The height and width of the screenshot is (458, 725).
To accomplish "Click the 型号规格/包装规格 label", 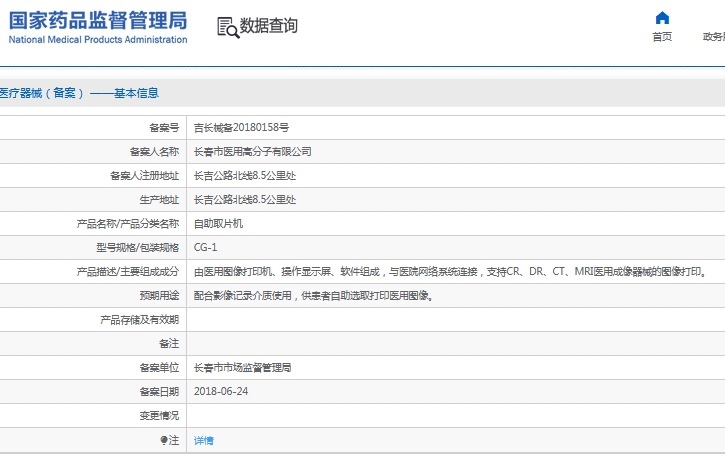I will click(x=138, y=248).
